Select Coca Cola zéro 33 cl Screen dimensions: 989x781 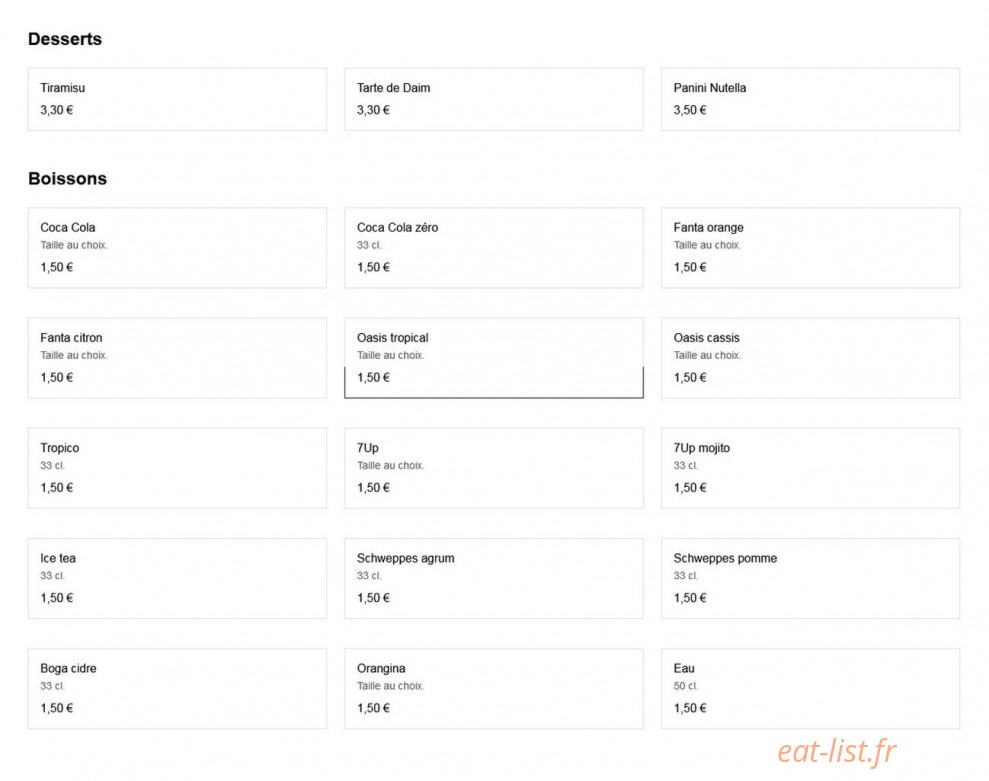point(494,247)
